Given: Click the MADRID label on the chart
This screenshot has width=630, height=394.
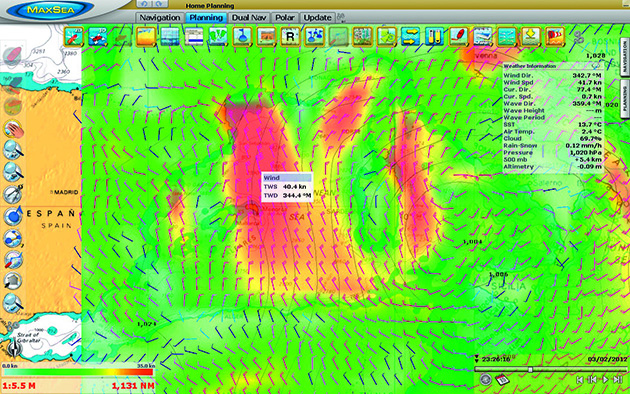Looking at the screenshot, I should [x=66, y=192].
